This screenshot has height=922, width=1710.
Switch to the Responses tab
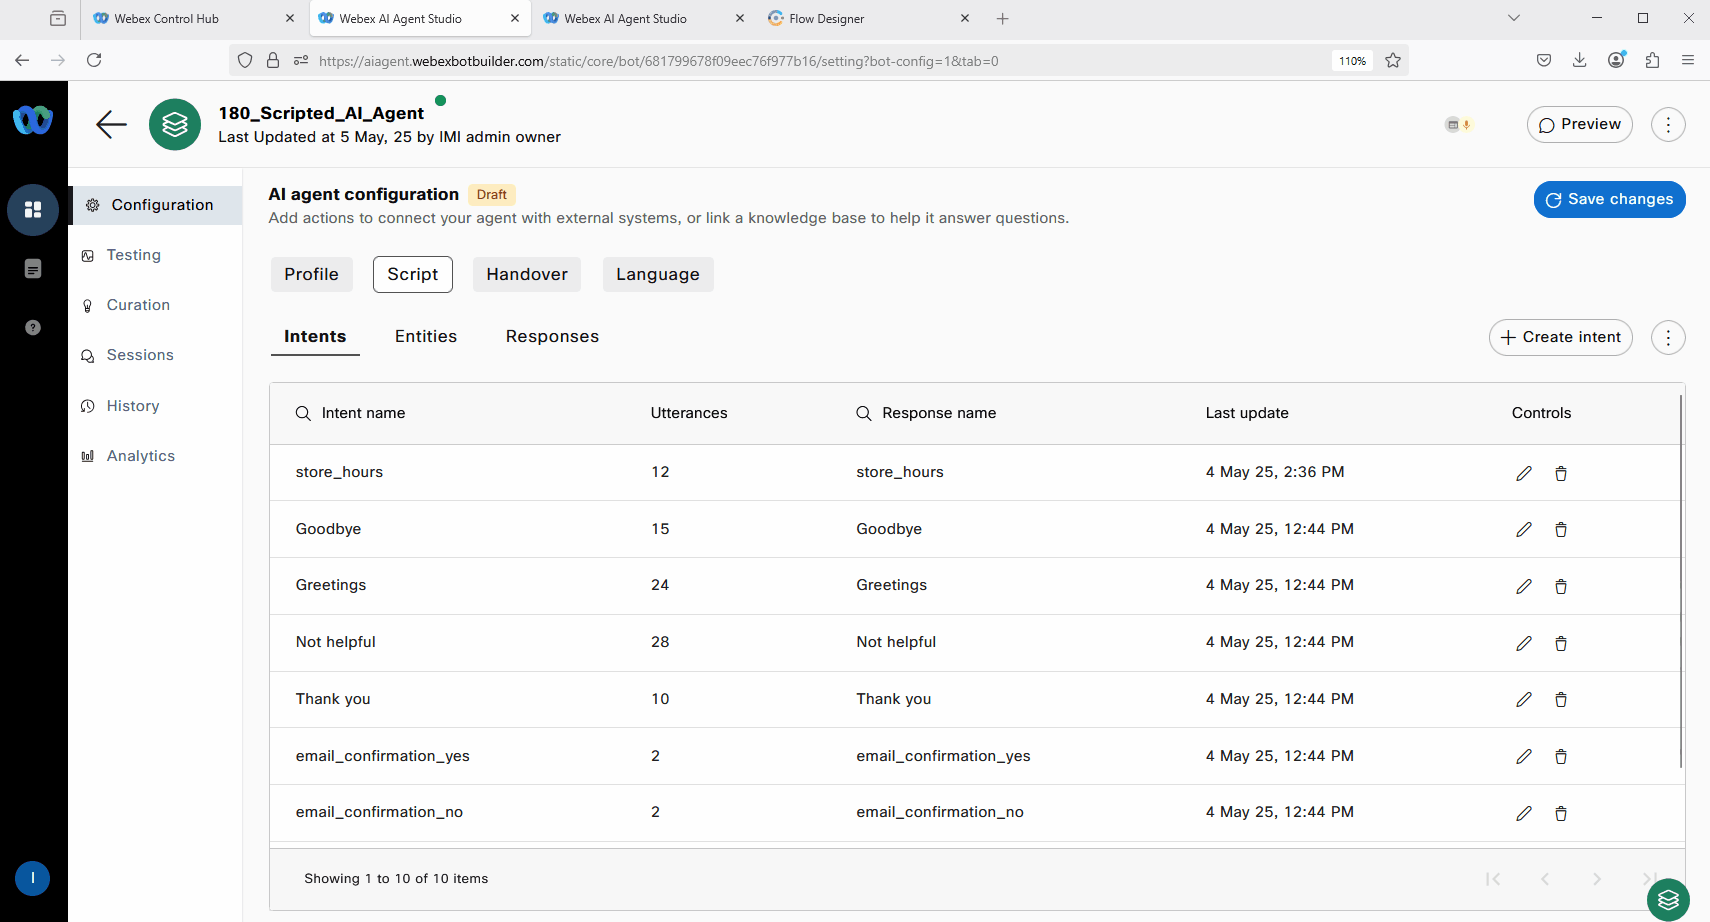click(552, 337)
